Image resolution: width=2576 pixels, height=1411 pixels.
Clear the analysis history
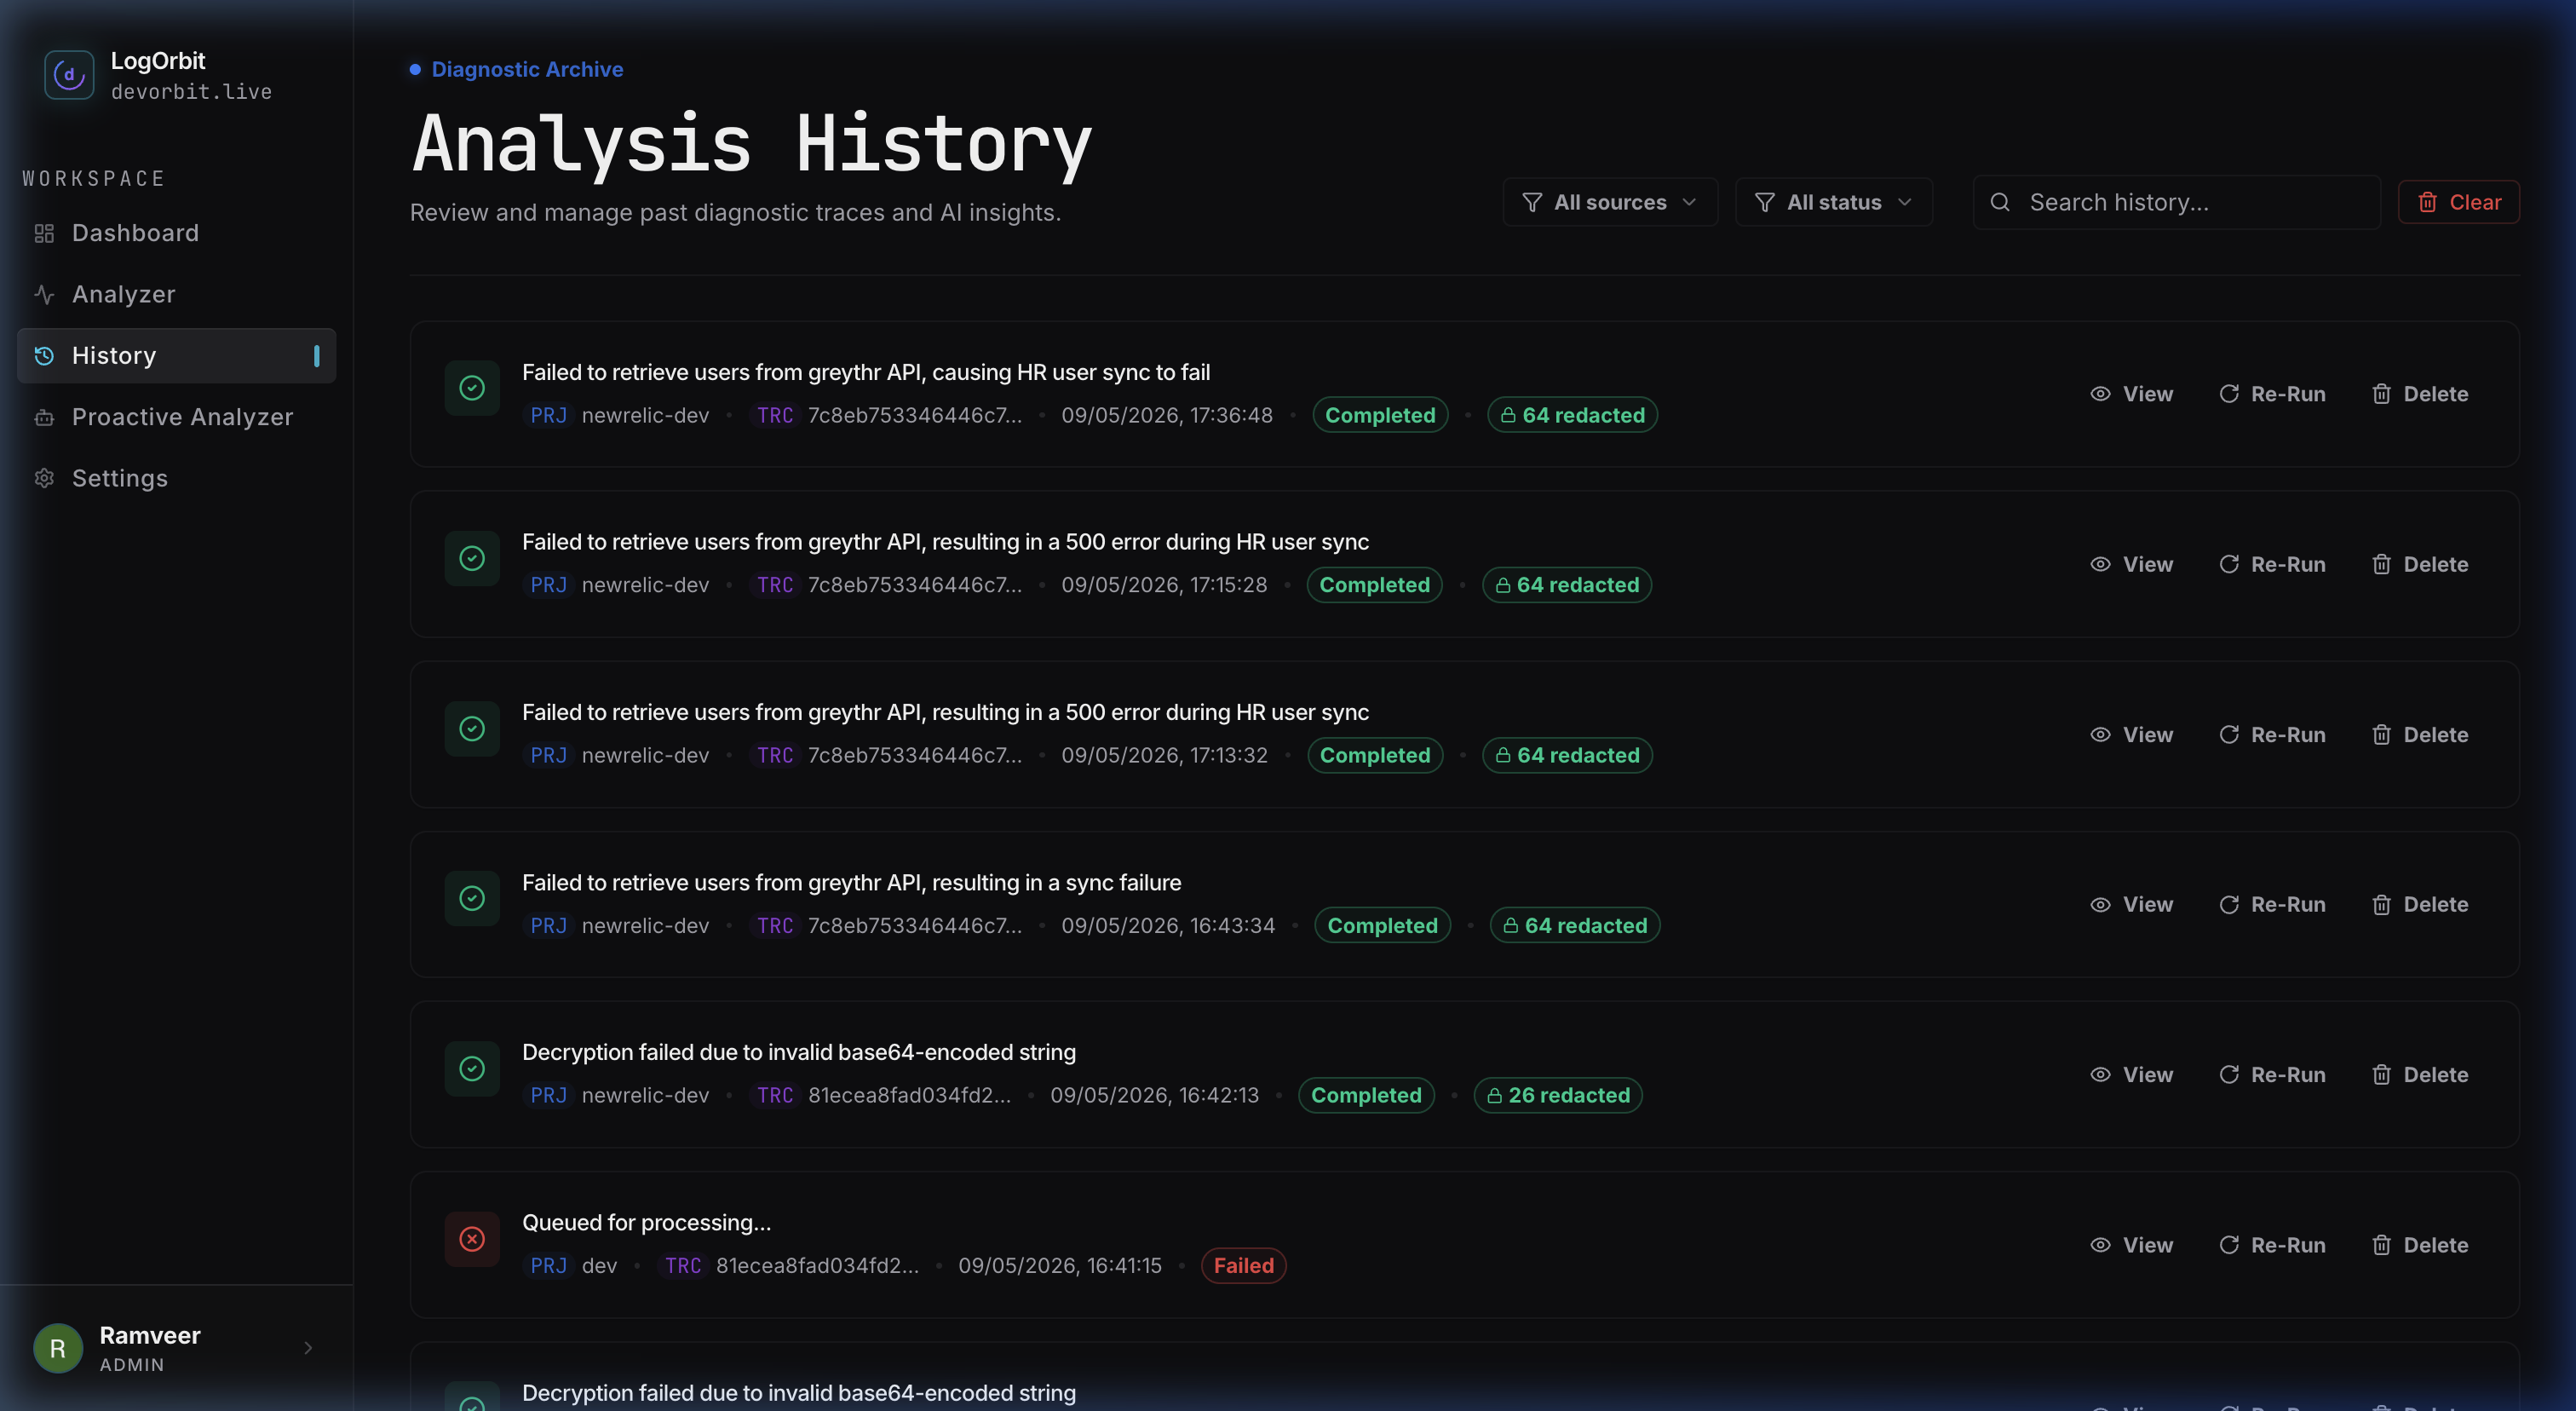click(2459, 202)
